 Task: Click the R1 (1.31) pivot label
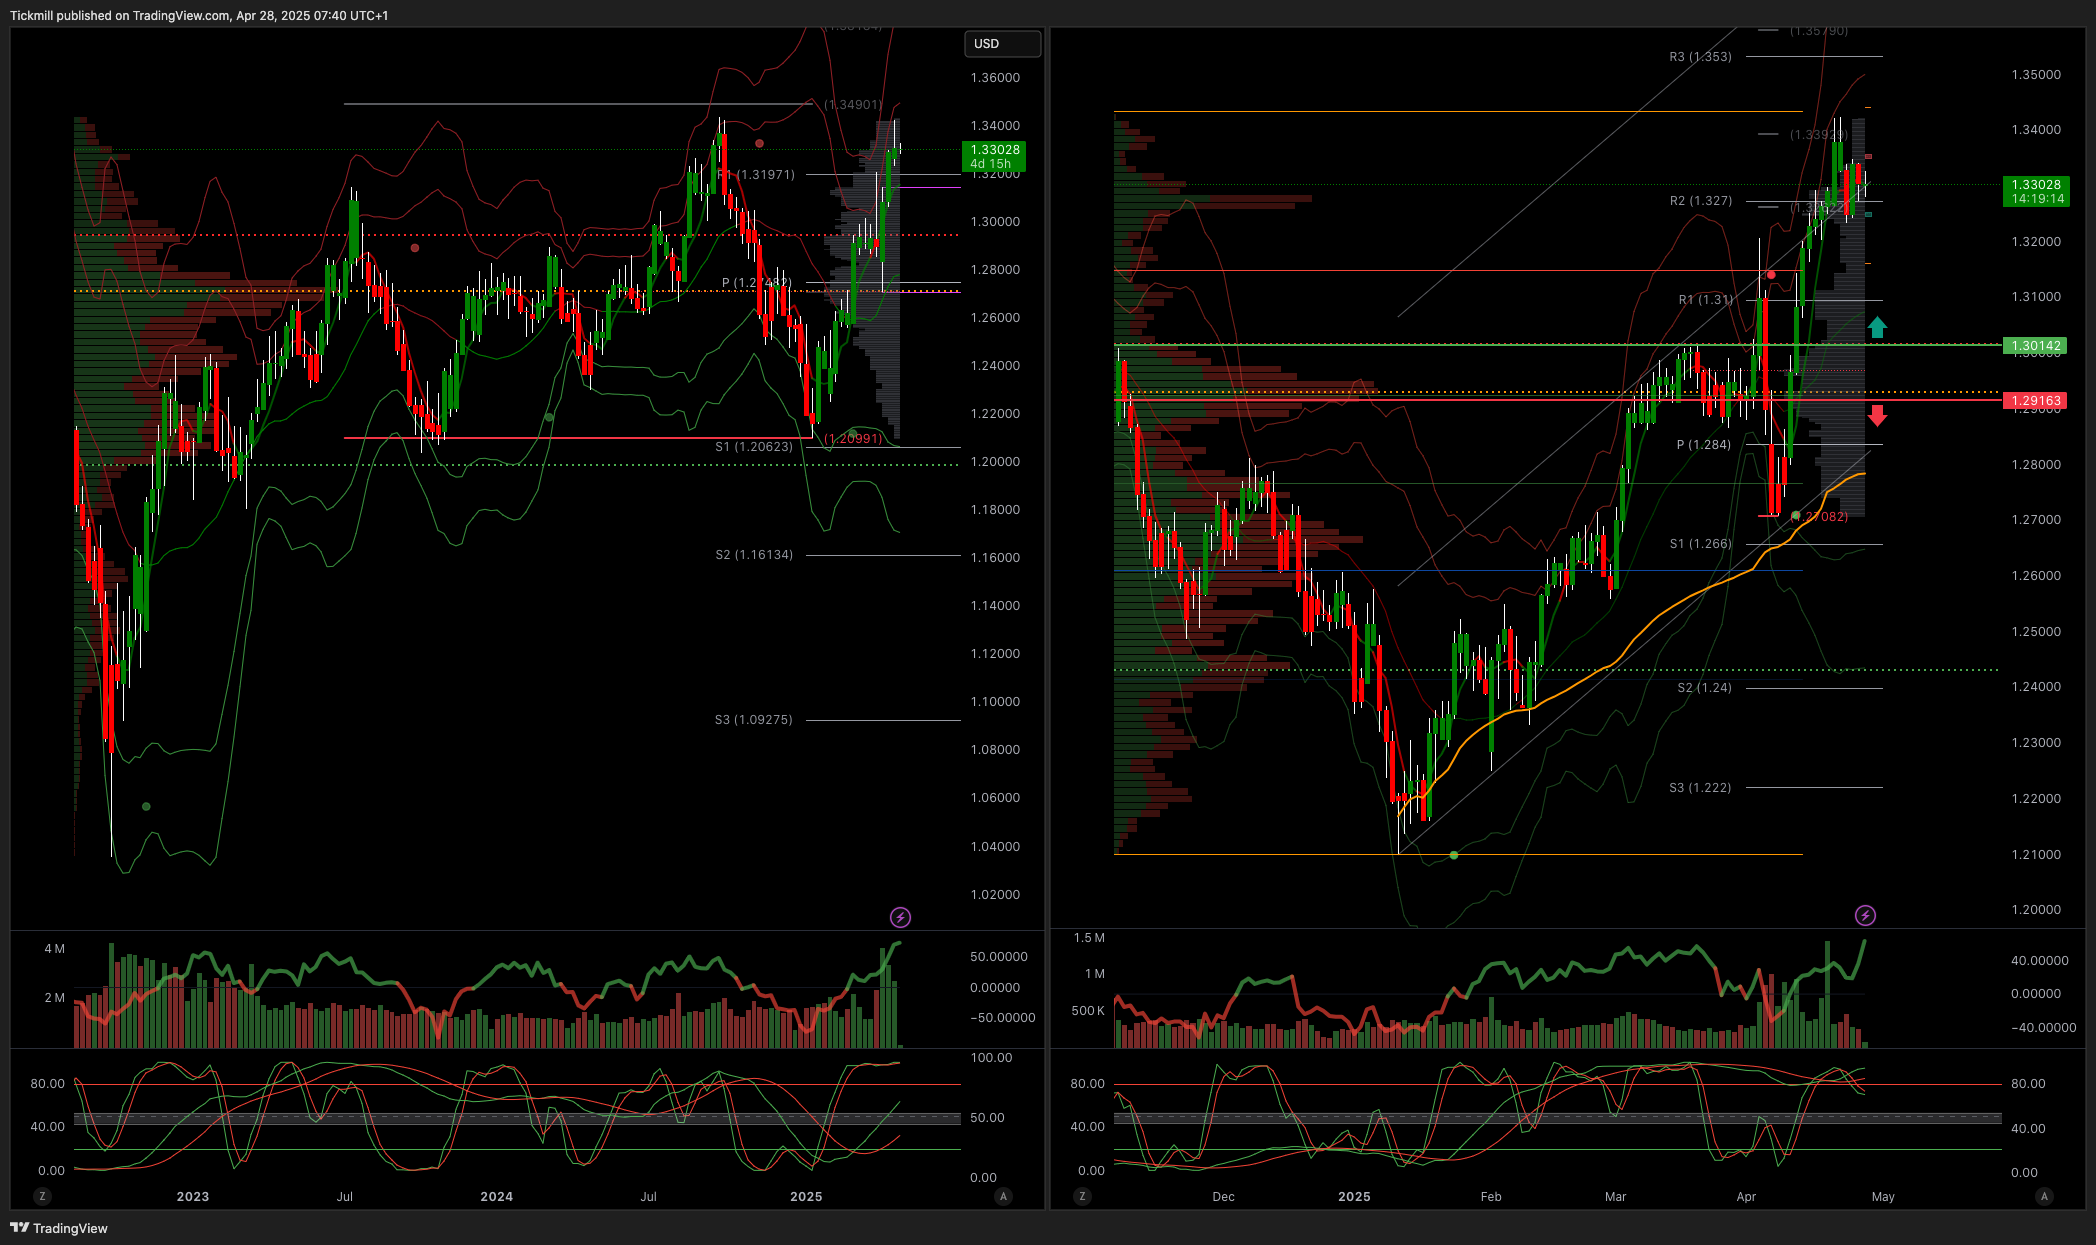click(x=1705, y=300)
